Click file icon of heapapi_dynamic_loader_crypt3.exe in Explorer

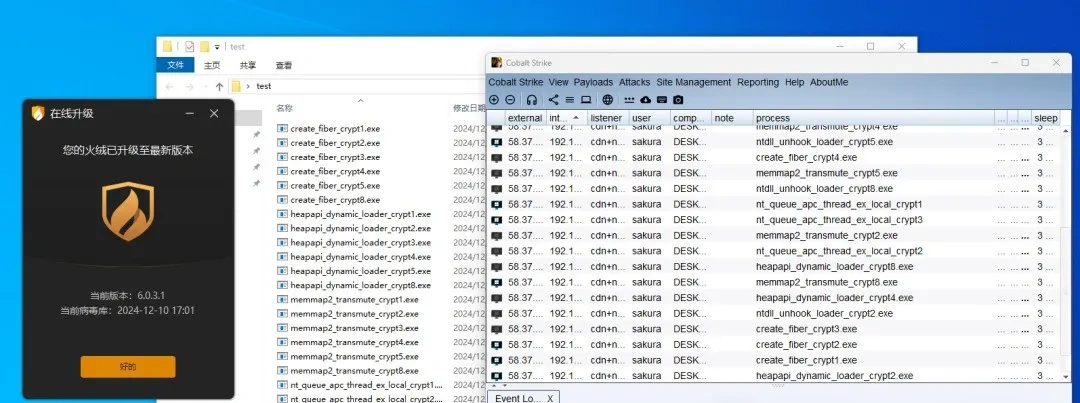[282, 242]
